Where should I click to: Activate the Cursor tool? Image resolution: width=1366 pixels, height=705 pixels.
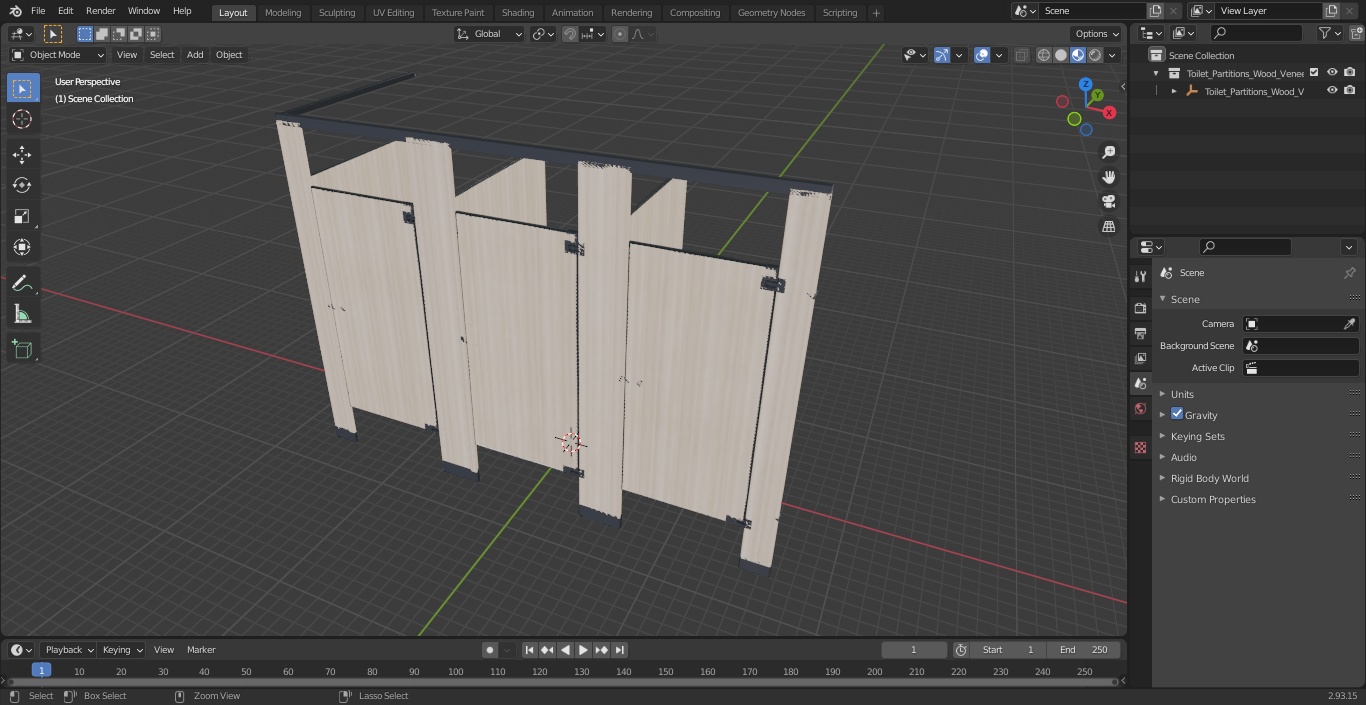coord(22,119)
